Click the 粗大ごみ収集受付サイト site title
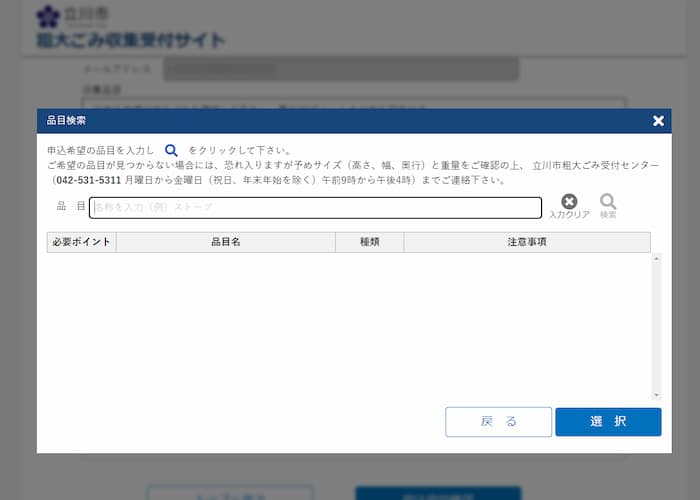 pyautogui.click(x=131, y=40)
